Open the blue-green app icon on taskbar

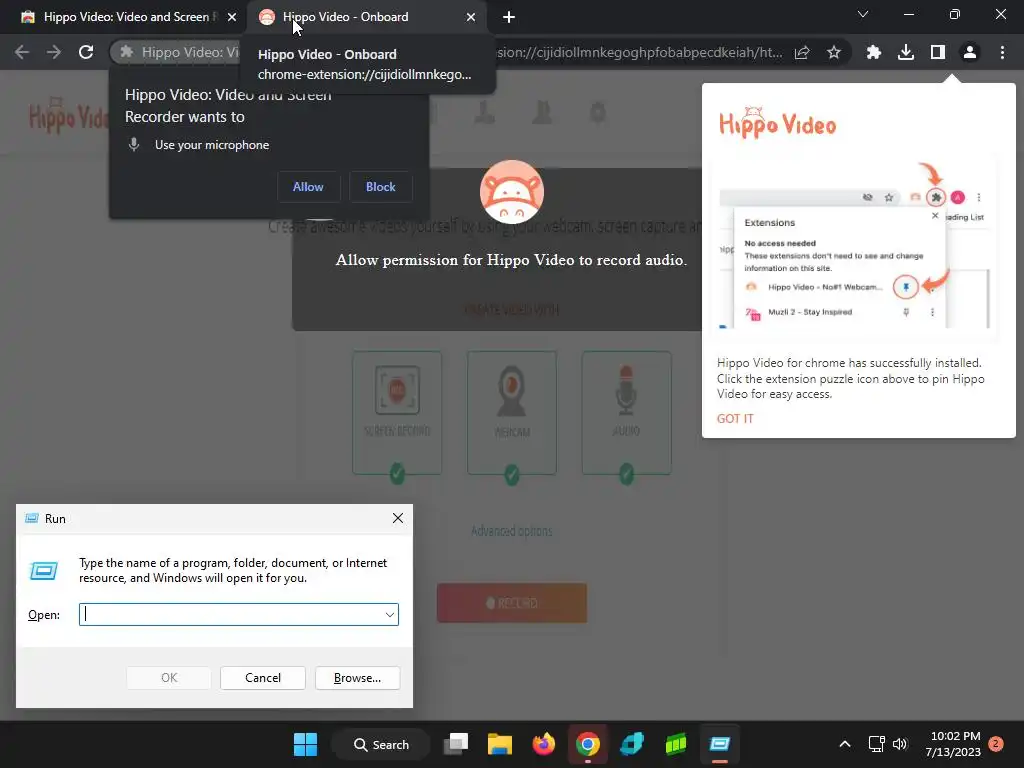click(x=632, y=744)
